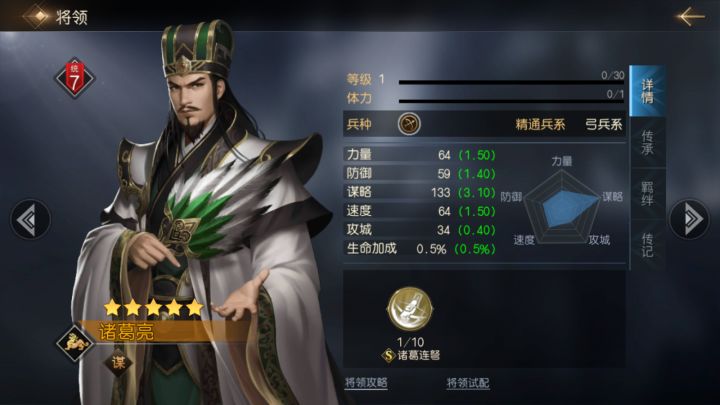Click the 体力 stamina bar
720x405 pixels.
pyautogui.click(x=511, y=100)
